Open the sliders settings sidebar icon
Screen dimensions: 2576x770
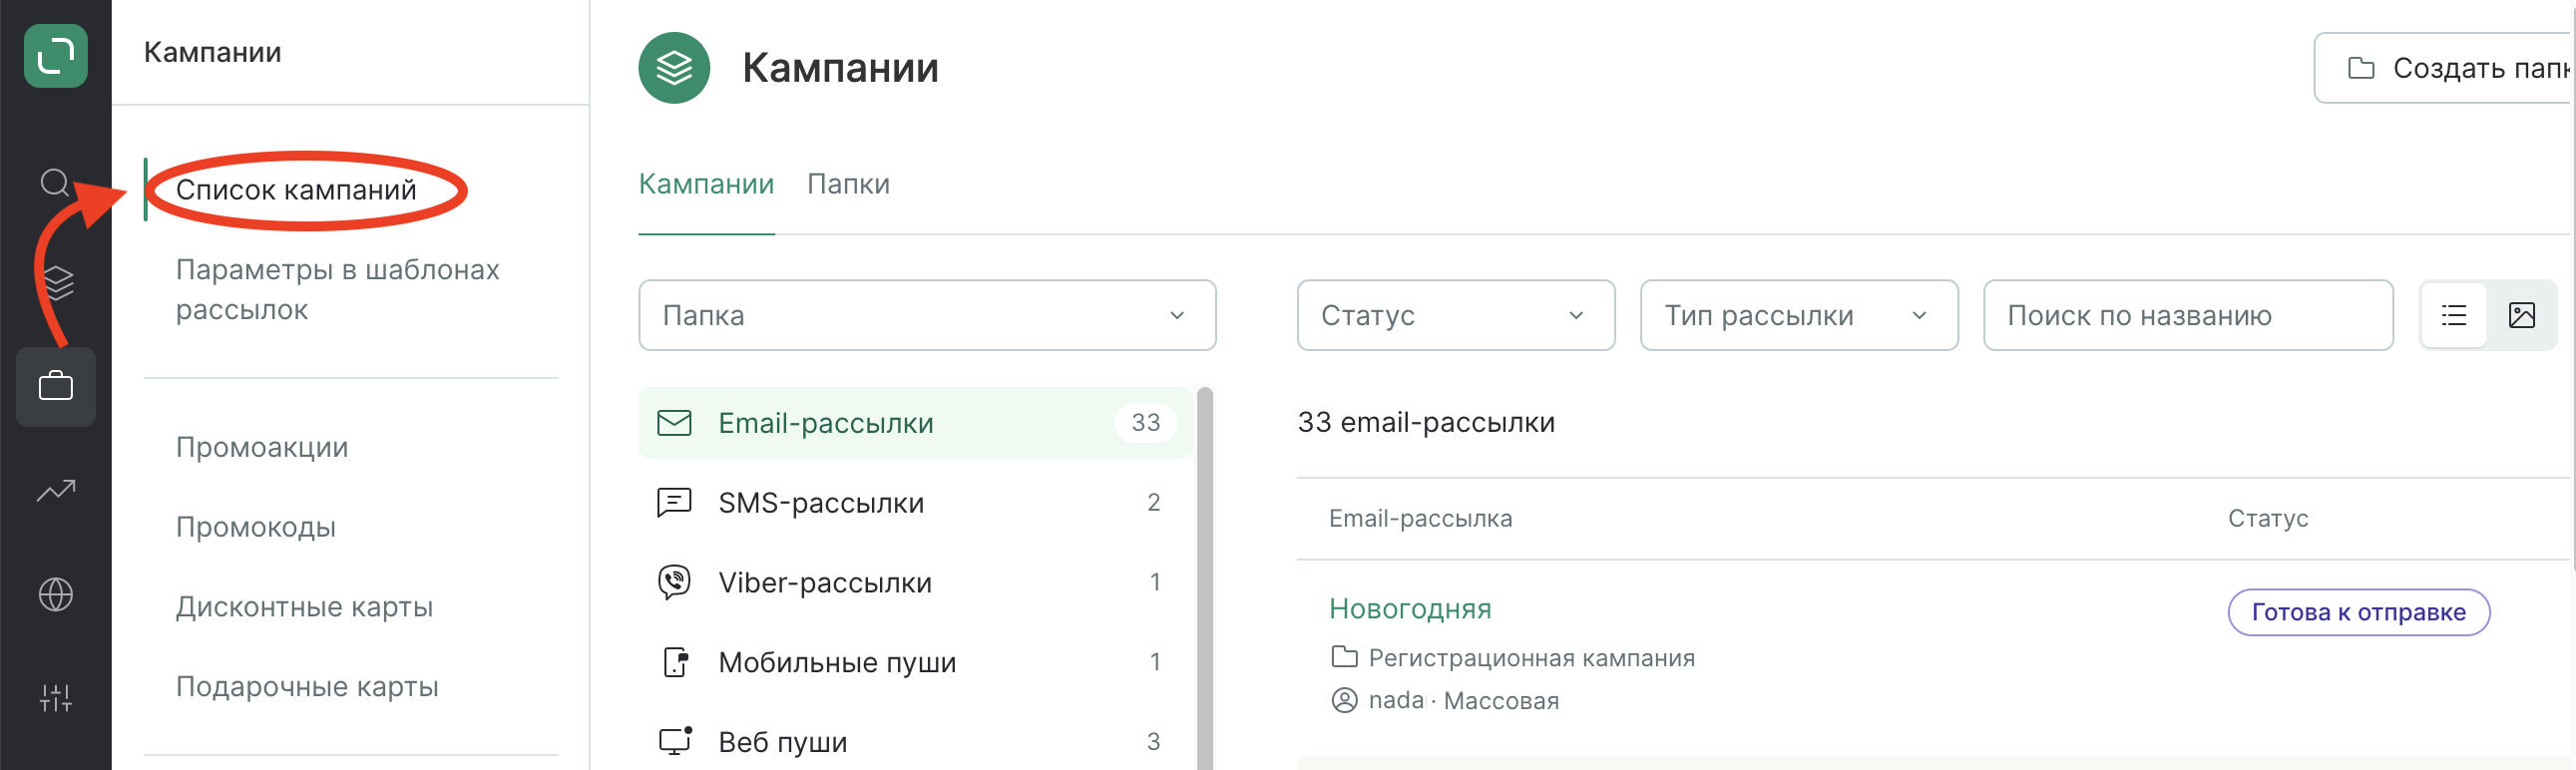[55, 697]
